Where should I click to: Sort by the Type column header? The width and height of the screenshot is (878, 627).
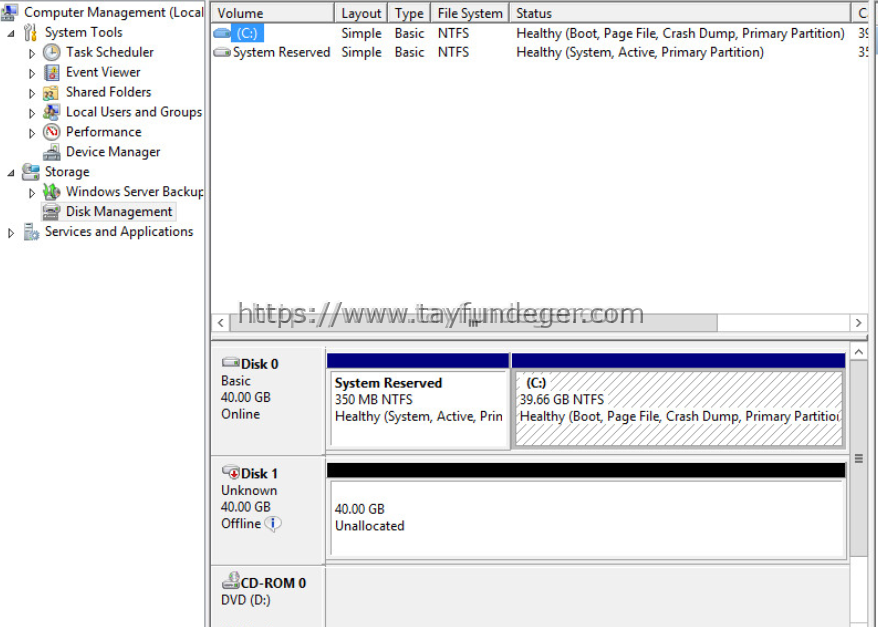(x=409, y=13)
